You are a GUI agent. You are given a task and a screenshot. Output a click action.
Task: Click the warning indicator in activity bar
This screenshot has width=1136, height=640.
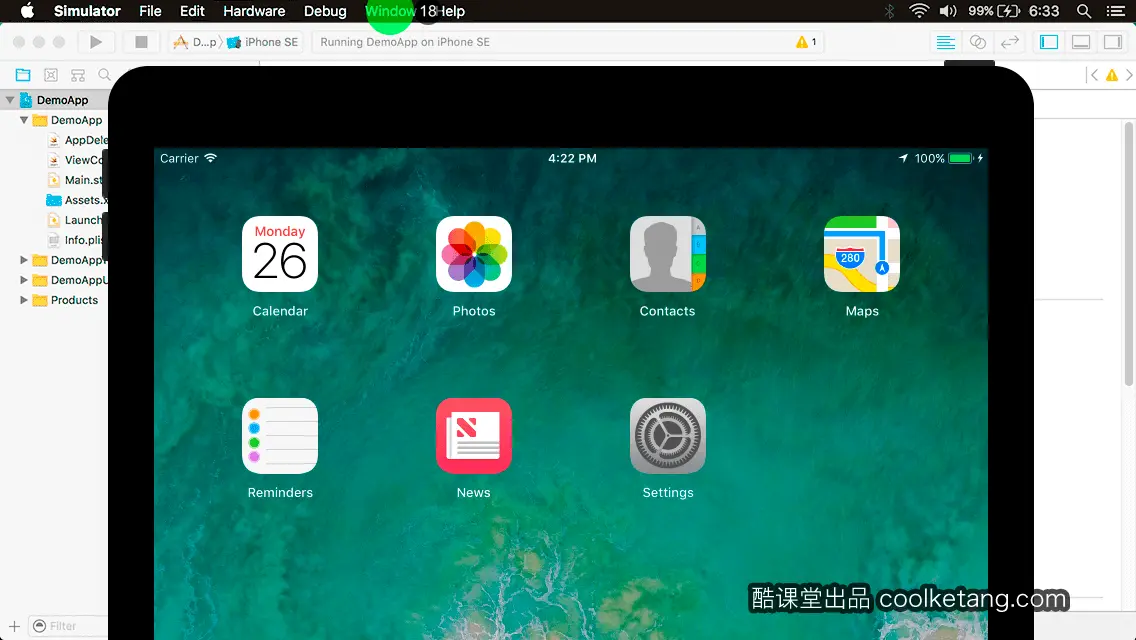[x=806, y=42]
